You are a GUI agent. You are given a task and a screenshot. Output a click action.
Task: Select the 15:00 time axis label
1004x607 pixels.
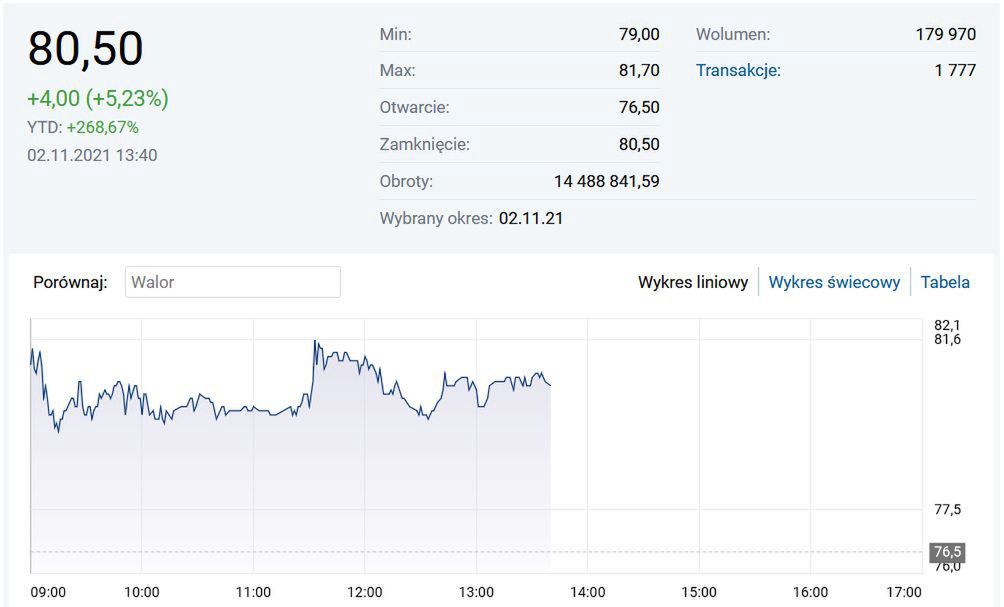pos(698,592)
